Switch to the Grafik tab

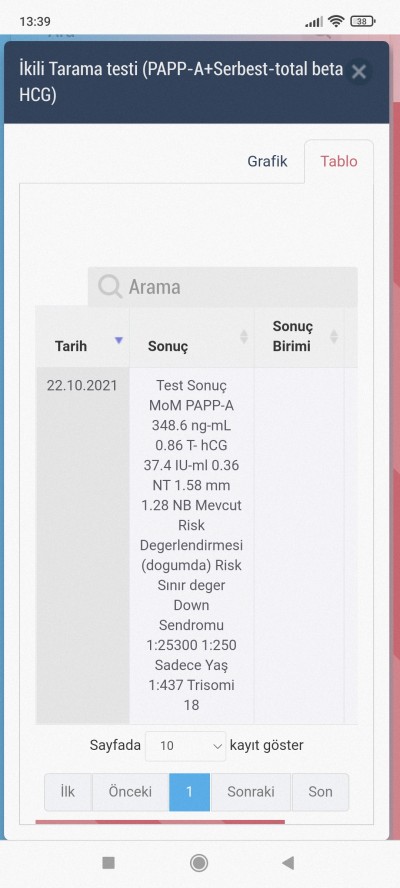(x=267, y=161)
